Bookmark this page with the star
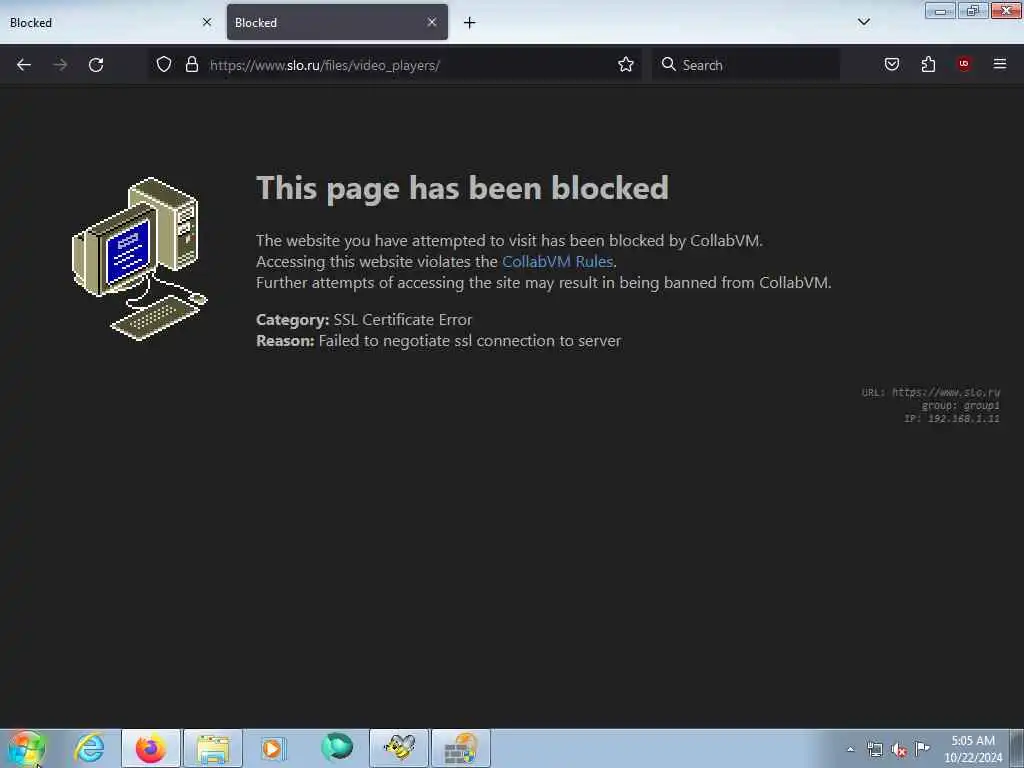This screenshot has width=1024, height=768. (626, 65)
